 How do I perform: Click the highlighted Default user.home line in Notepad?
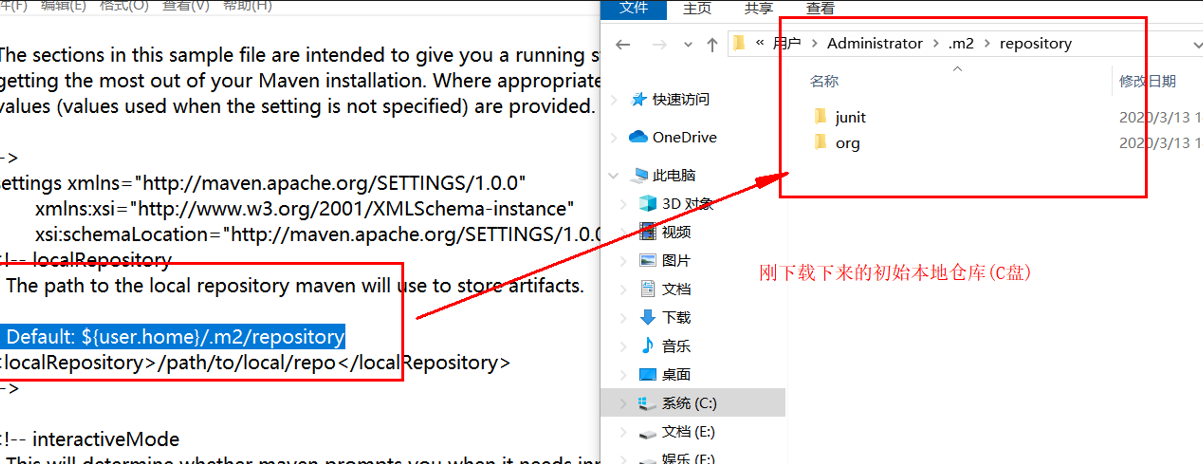pyautogui.click(x=173, y=337)
